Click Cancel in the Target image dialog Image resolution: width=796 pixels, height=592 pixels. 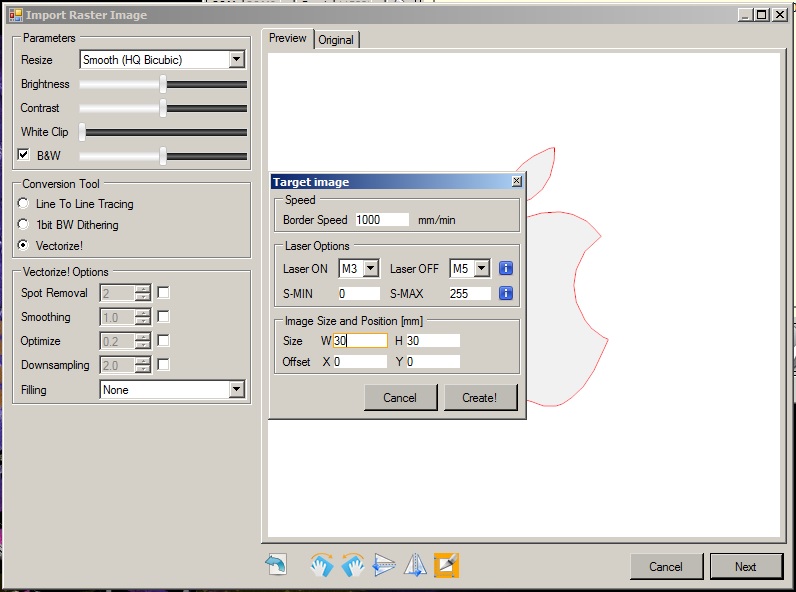400,398
